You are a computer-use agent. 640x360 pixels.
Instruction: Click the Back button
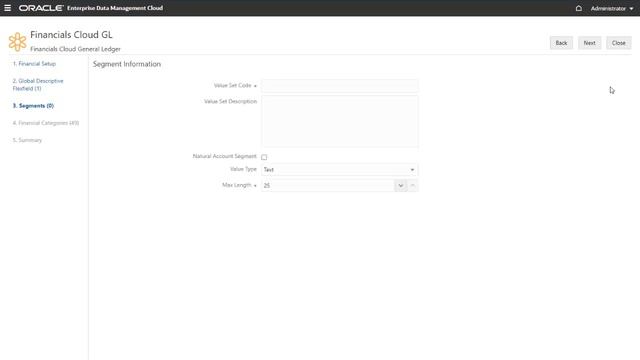(561, 43)
